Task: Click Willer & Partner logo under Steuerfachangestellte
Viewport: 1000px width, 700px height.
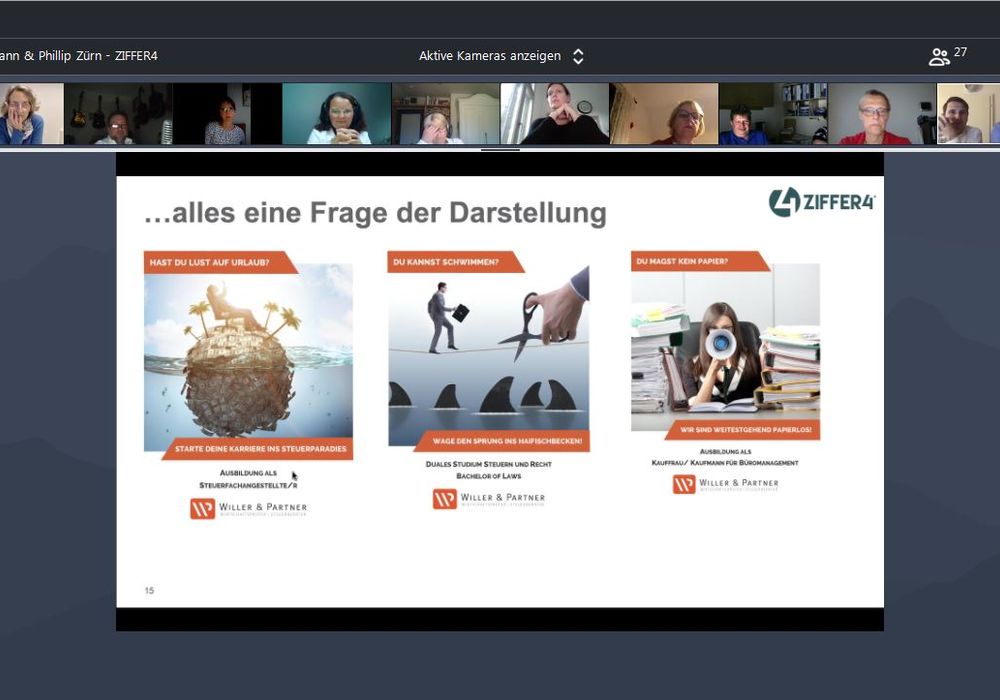Action: [248, 508]
